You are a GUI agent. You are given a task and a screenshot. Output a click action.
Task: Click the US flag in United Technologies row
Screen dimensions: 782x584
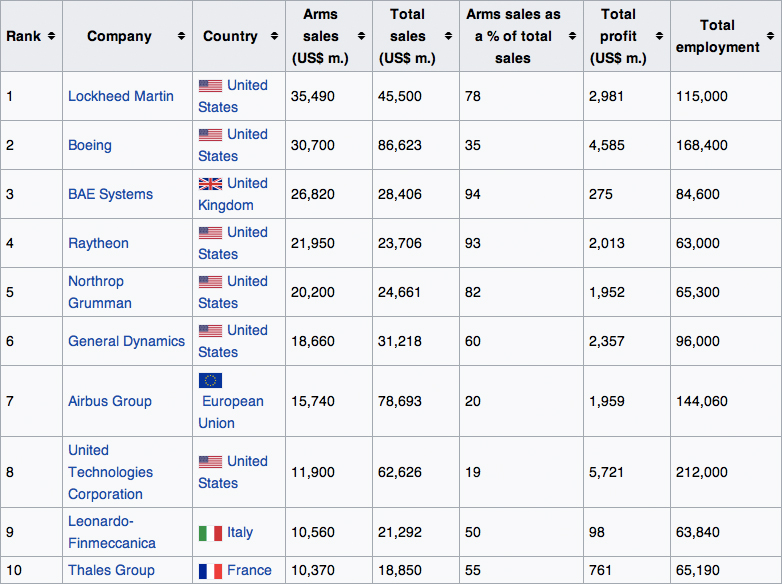(x=210, y=462)
